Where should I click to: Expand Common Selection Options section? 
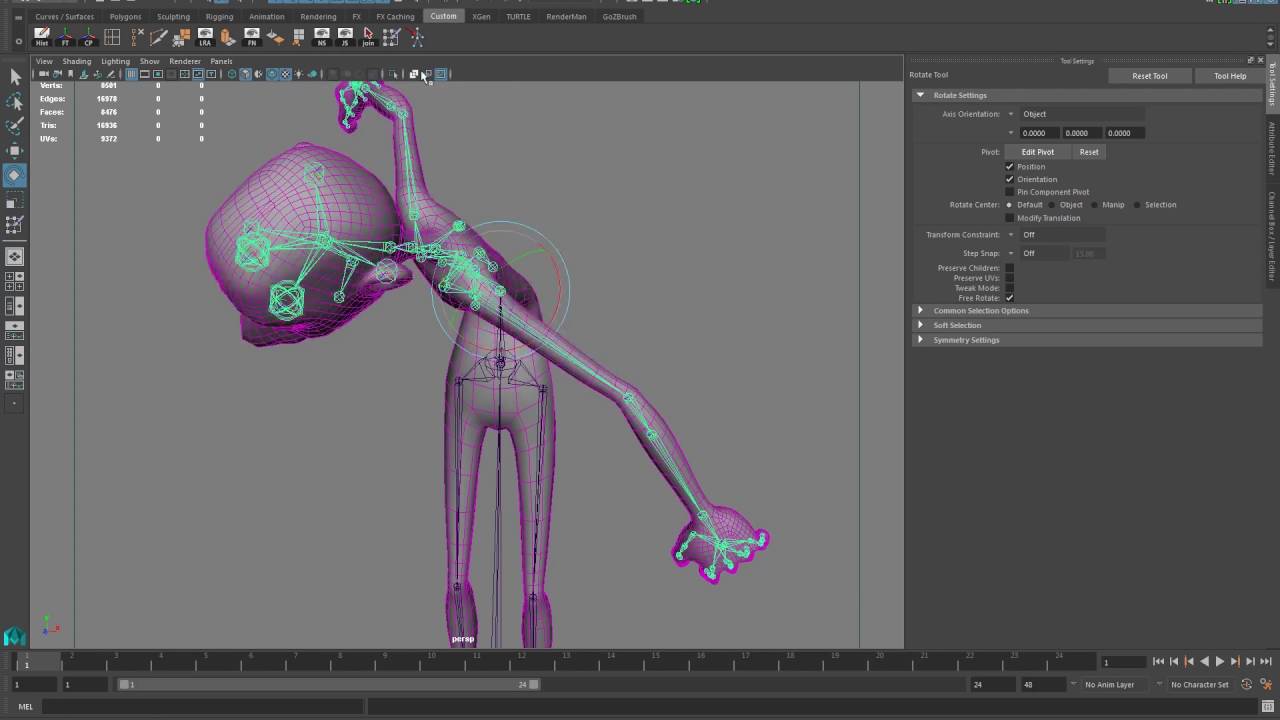click(980, 310)
